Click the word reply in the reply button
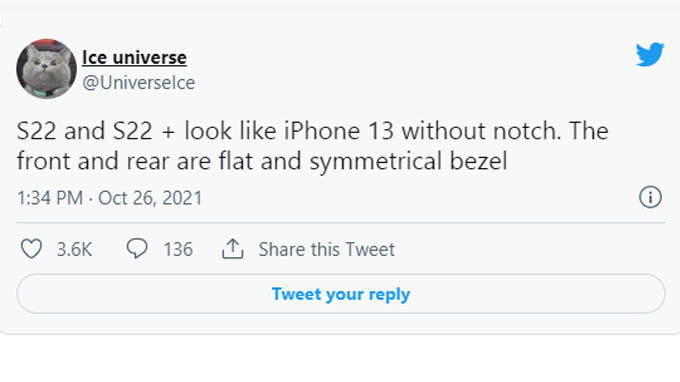The width and height of the screenshot is (680, 382). [389, 294]
